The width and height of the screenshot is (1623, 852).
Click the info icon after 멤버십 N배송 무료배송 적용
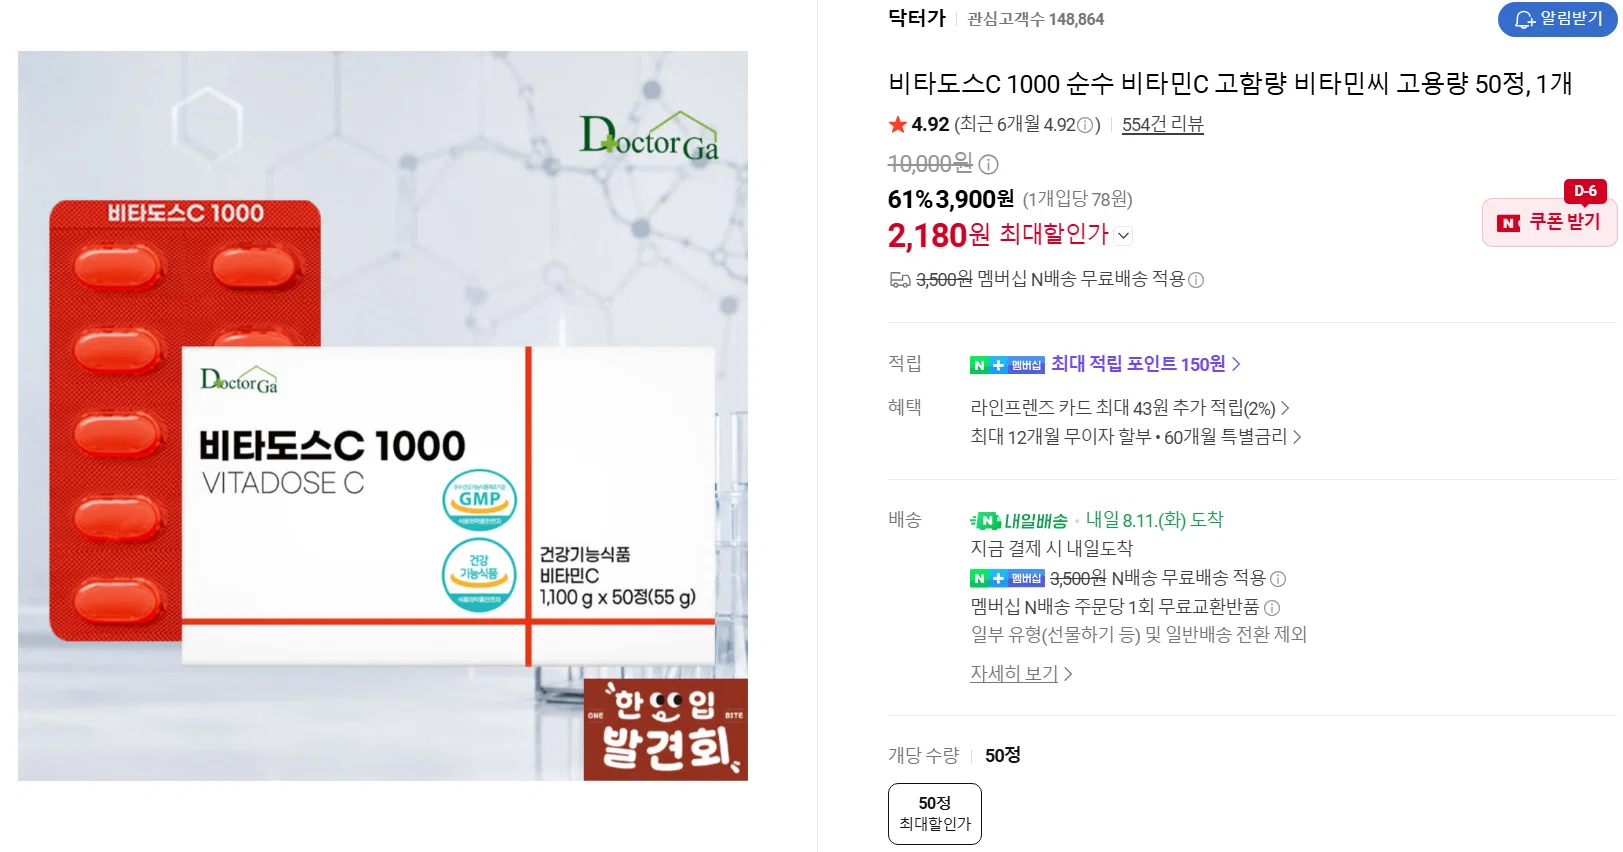(x=1196, y=280)
